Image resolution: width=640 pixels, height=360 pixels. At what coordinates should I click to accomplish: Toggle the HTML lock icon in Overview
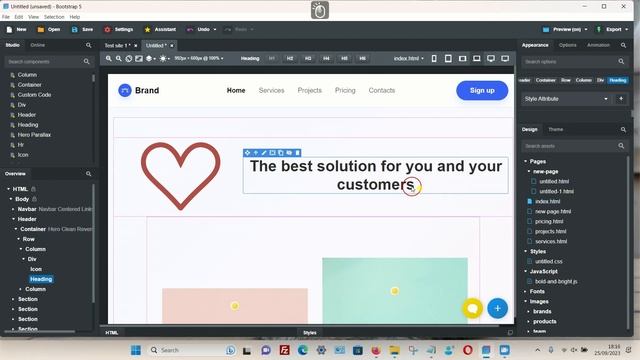click(x=33, y=189)
